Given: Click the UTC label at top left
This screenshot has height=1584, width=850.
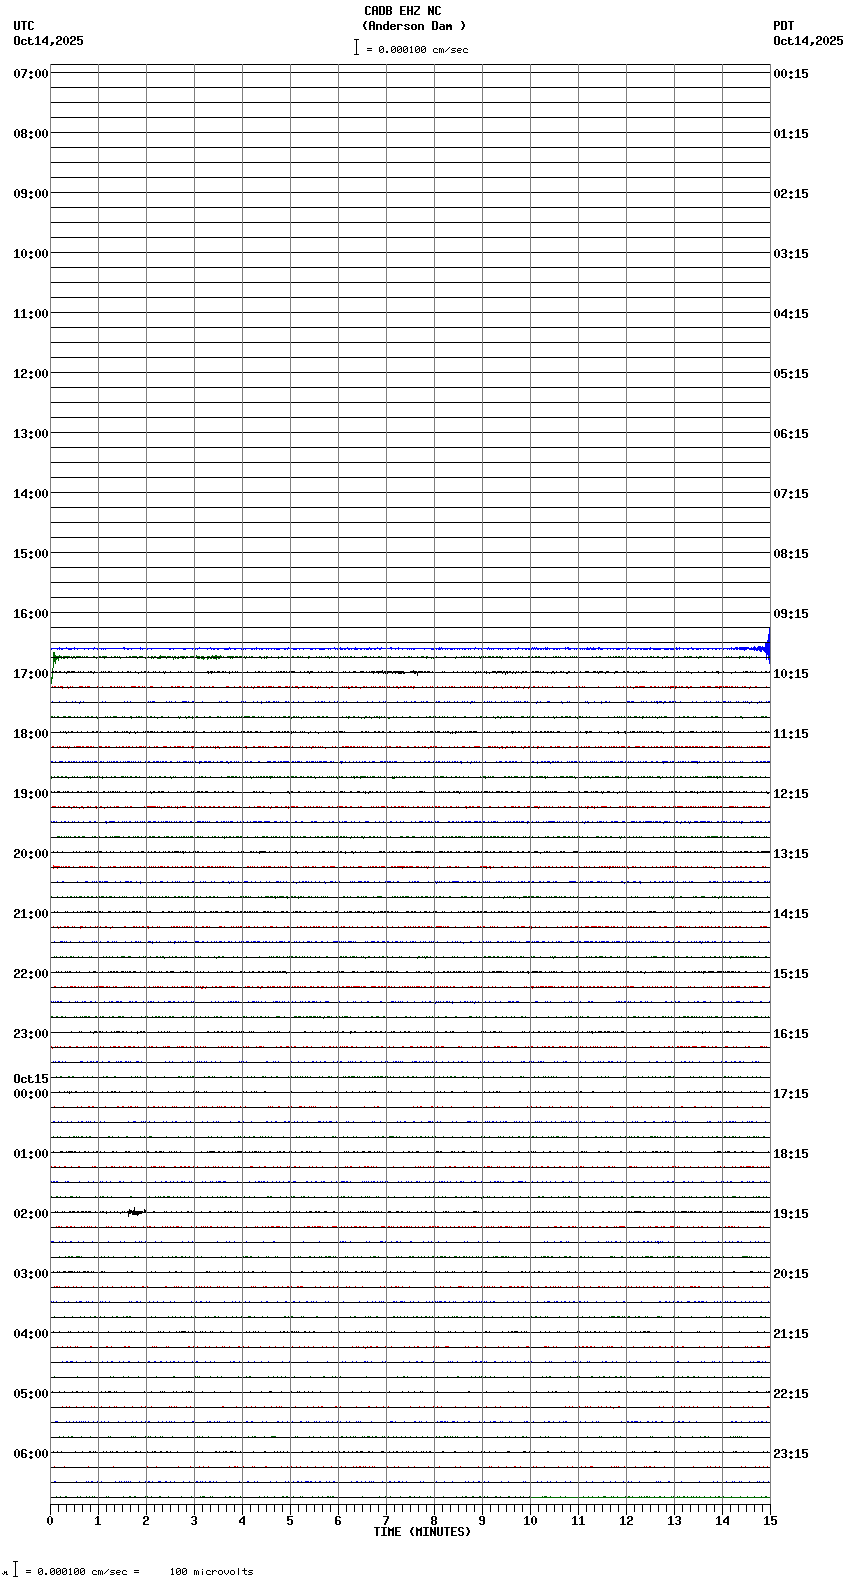Looking at the screenshot, I should coord(24,26).
